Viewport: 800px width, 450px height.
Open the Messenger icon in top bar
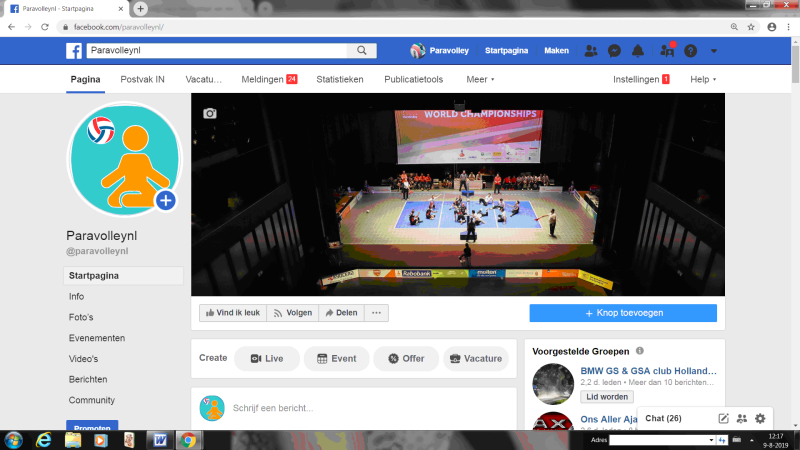(615, 51)
